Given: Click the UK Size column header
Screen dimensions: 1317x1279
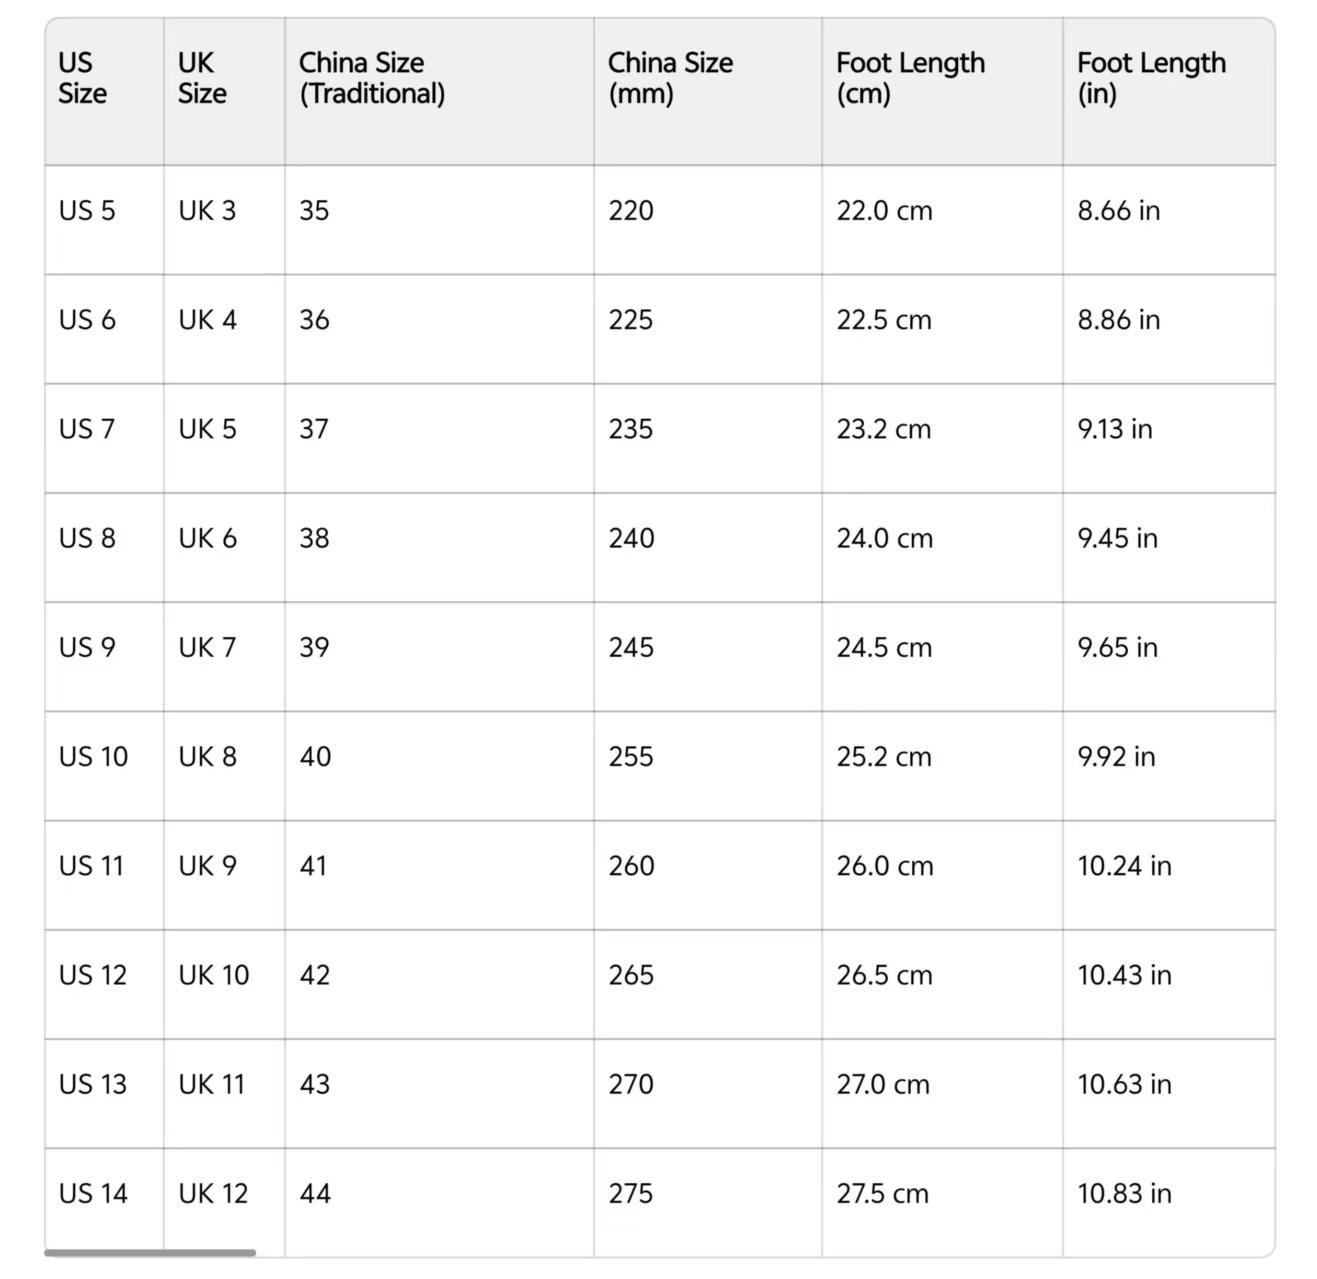Looking at the screenshot, I should (202, 78).
